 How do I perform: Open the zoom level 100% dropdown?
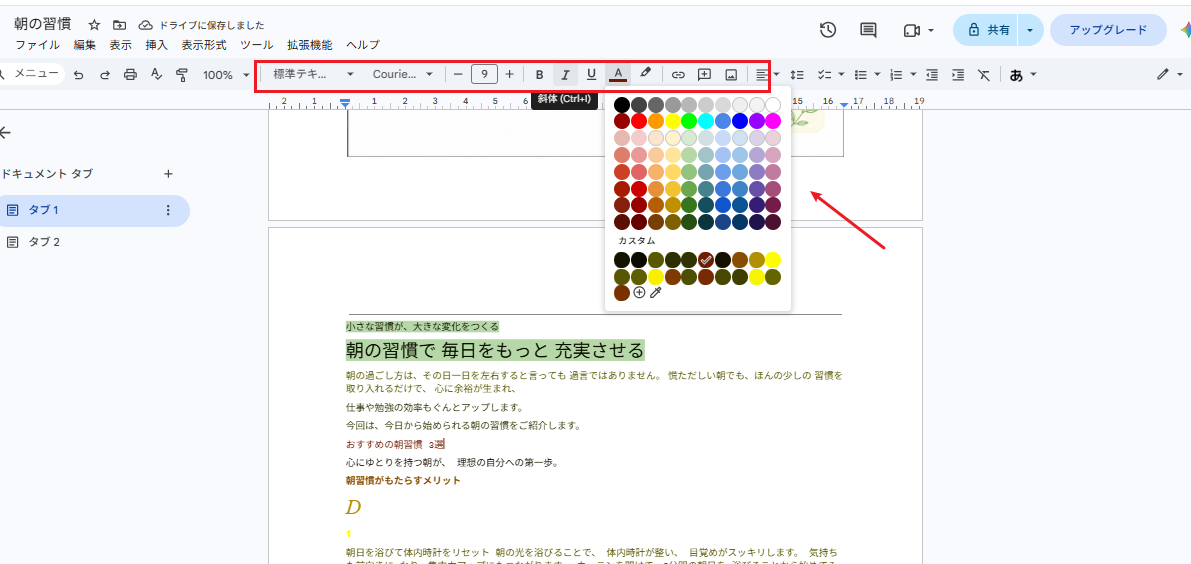[x=226, y=74]
